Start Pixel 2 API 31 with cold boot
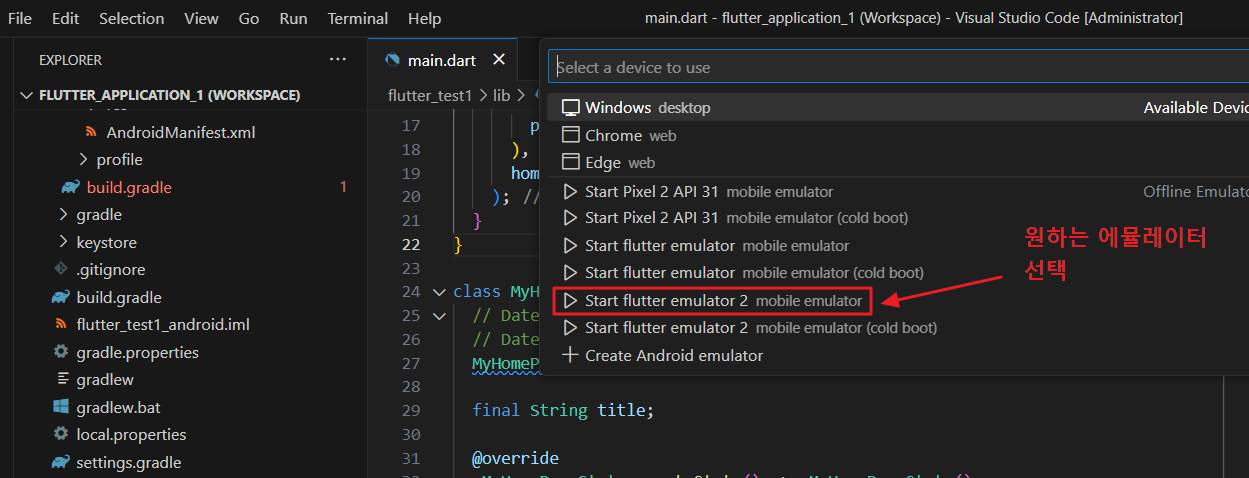The height and width of the screenshot is (478, 1249). click(898, 217)
